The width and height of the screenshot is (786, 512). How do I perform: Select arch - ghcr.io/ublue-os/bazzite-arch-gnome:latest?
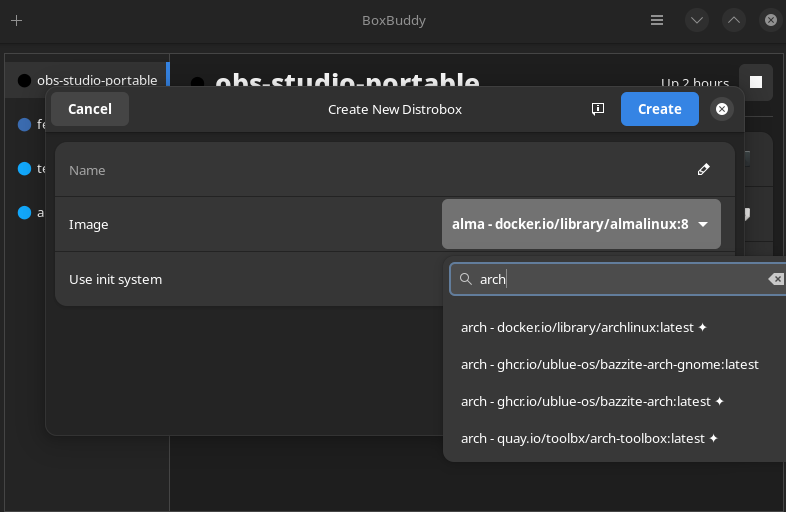pos(609,364)
